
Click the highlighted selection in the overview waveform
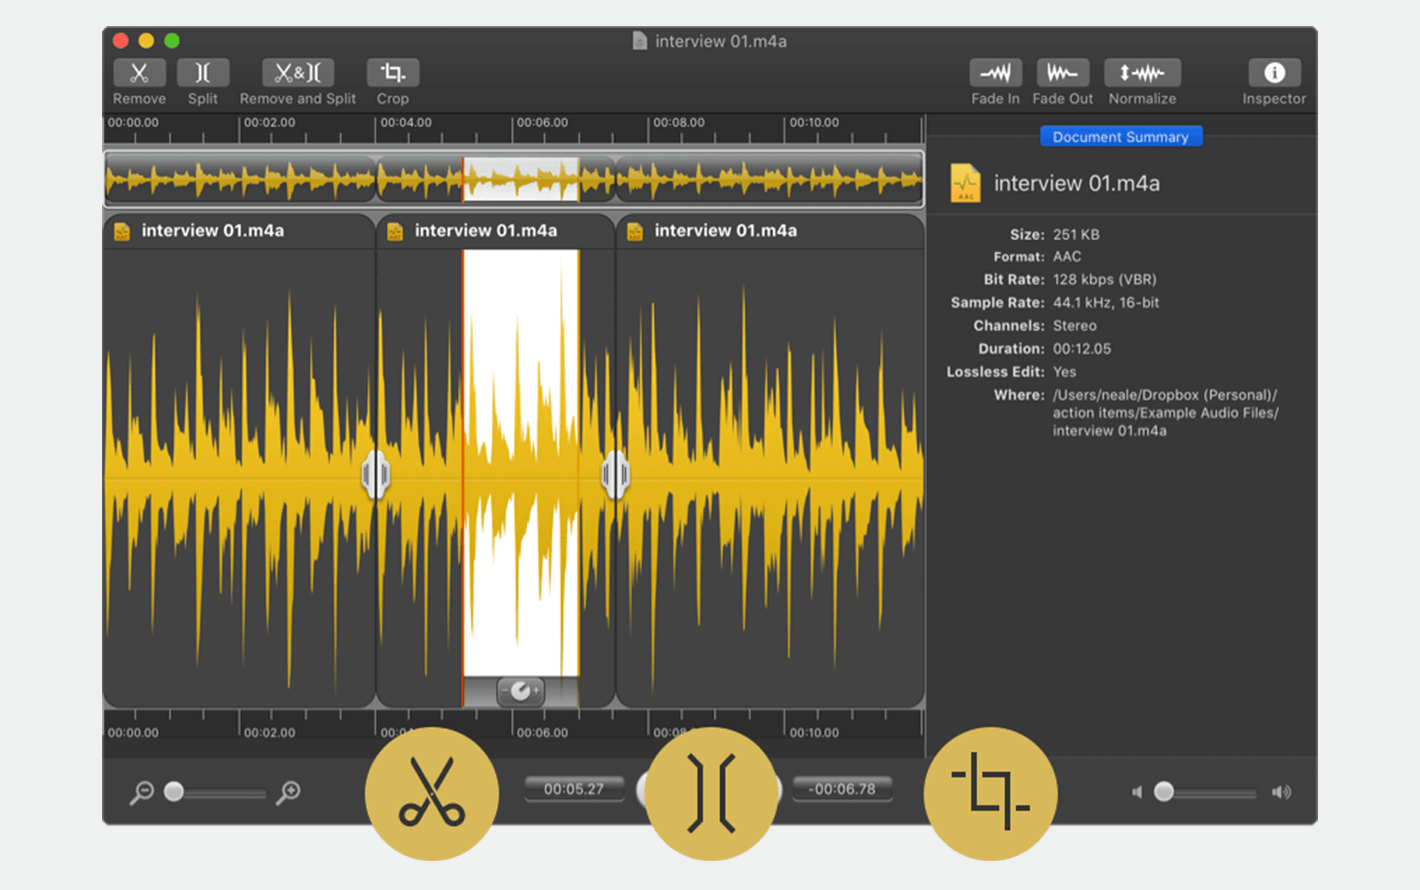coord(521,179)
